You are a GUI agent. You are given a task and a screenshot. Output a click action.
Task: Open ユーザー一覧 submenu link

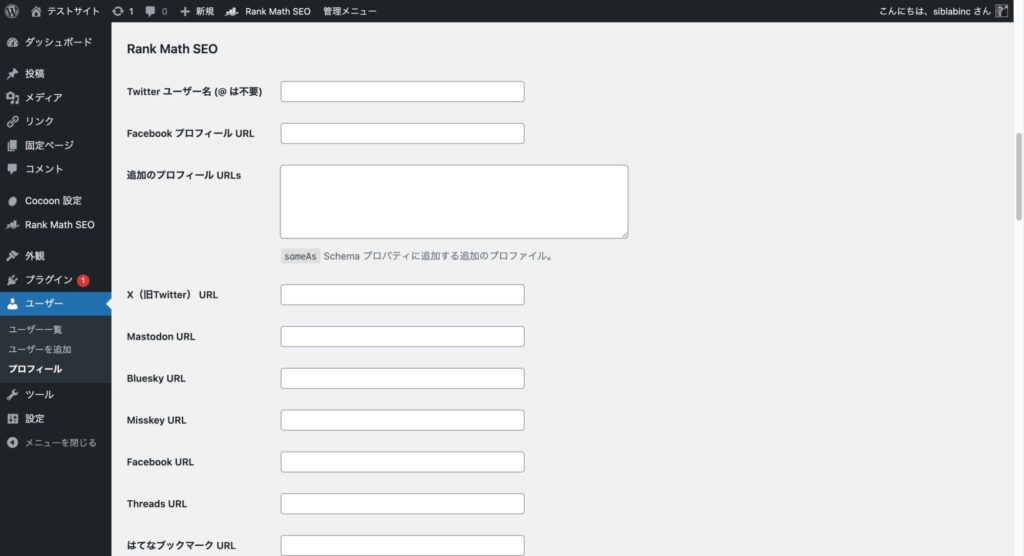(x=35, y=329)
